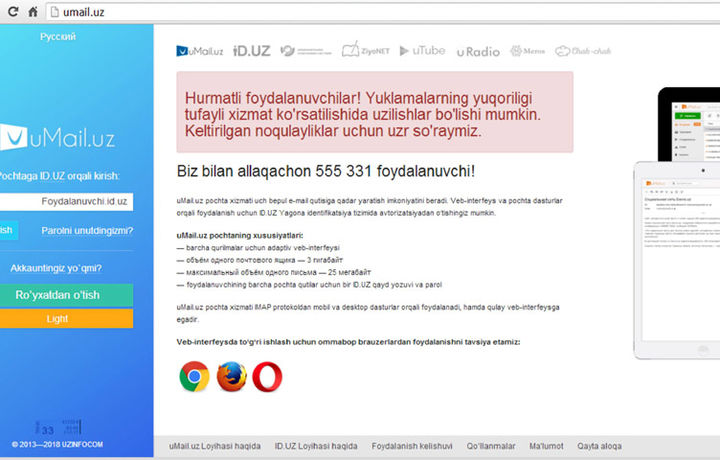Image resolution: width=720 pixels, height=460 pixels.
Task: Click the '© 2013—2018 UZINFOCOM' copyright text
Action: [x=57, y=444]
